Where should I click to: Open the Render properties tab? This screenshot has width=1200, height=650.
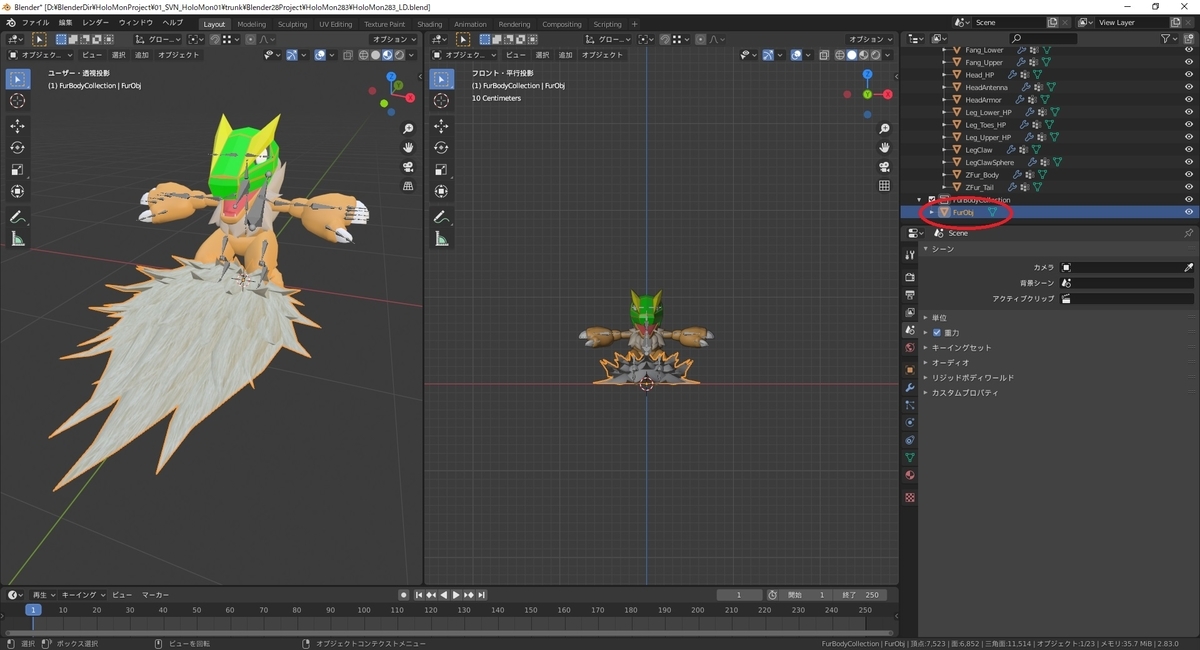910,276
